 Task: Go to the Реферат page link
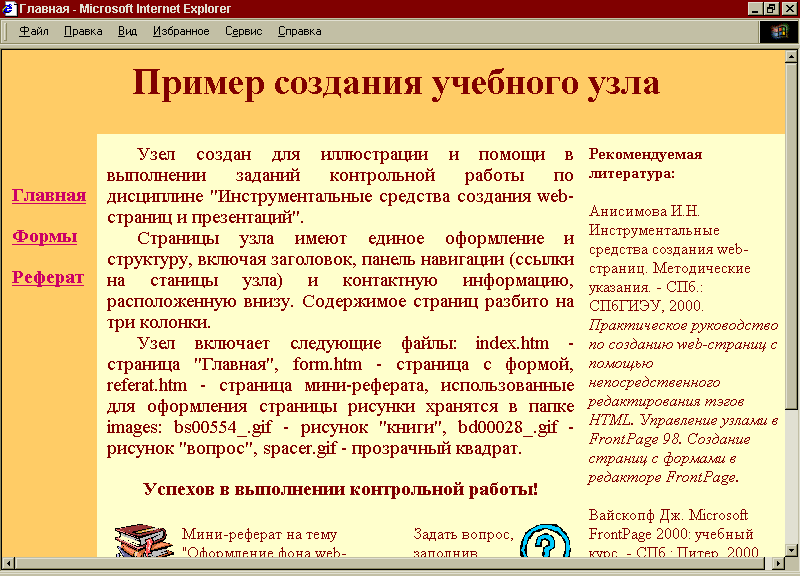pyautogui.click(x=48, y=278)
